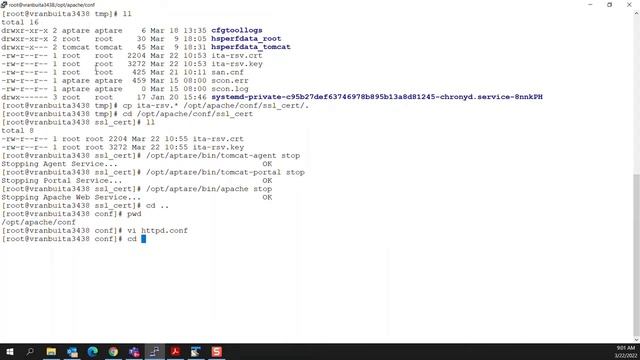Minimize the PuTTY terminal window
Viewport: 640px width, 360px height.
click(x=590, y=4)
